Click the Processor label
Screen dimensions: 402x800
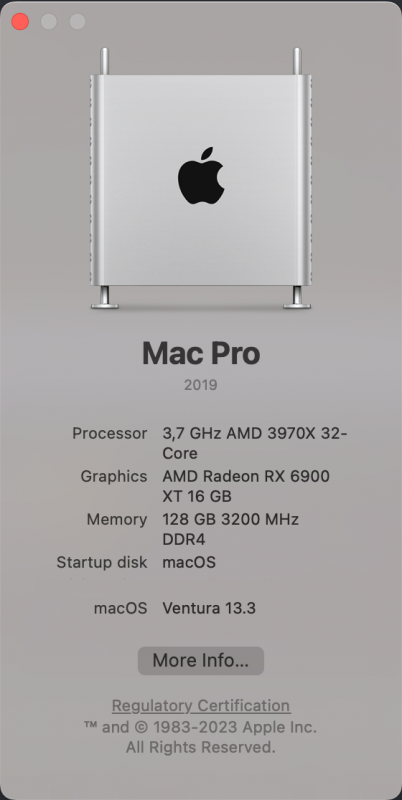point(109,433)
